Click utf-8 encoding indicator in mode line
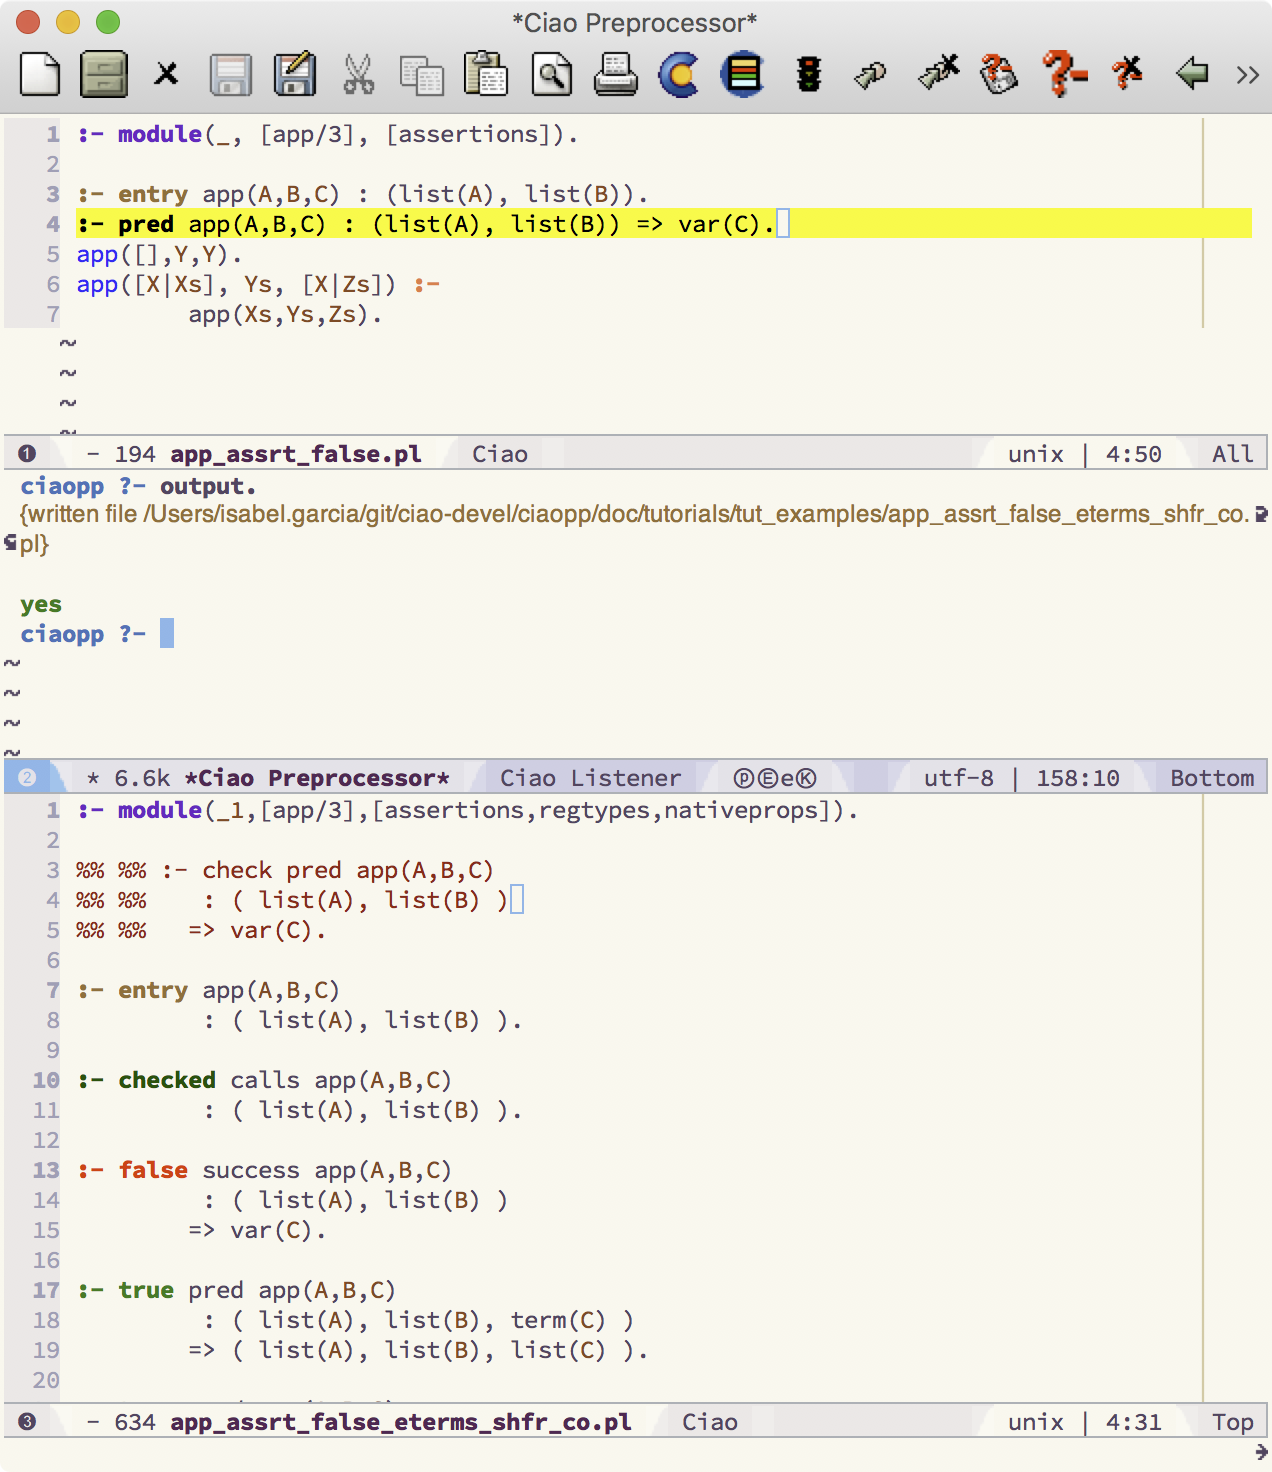Screen dimensions: 1272x1472 (x=958, y=778)
